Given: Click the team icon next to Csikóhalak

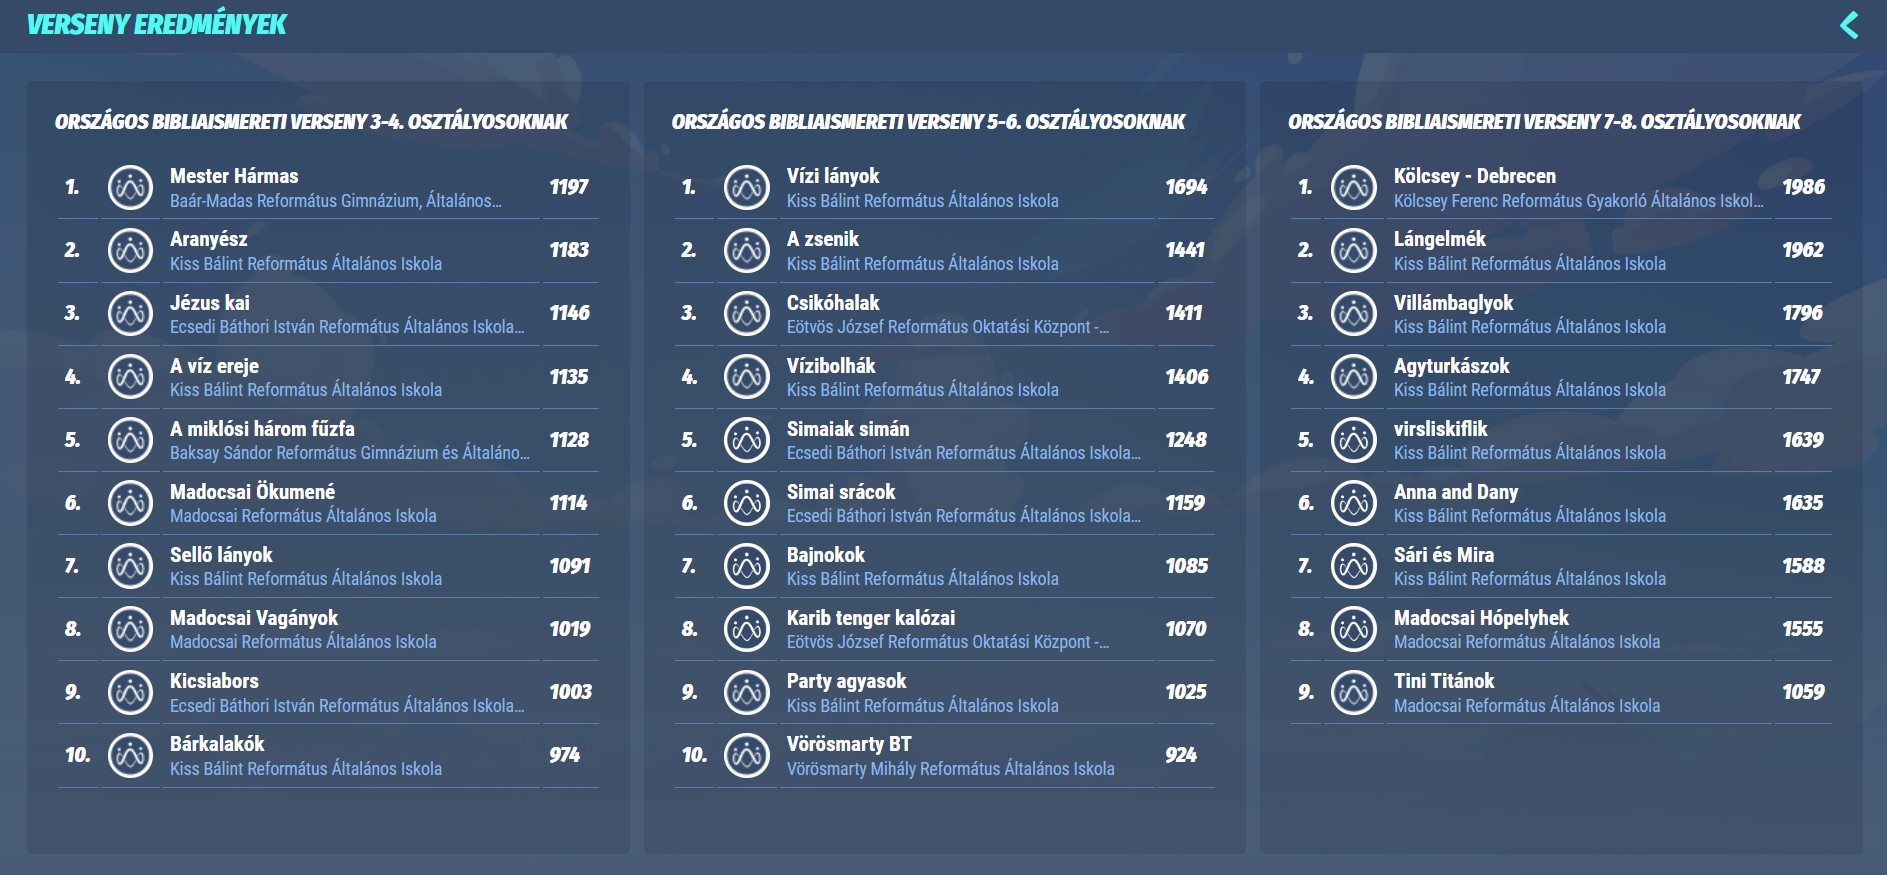Looking at the screenshot, I should point(747,314).
